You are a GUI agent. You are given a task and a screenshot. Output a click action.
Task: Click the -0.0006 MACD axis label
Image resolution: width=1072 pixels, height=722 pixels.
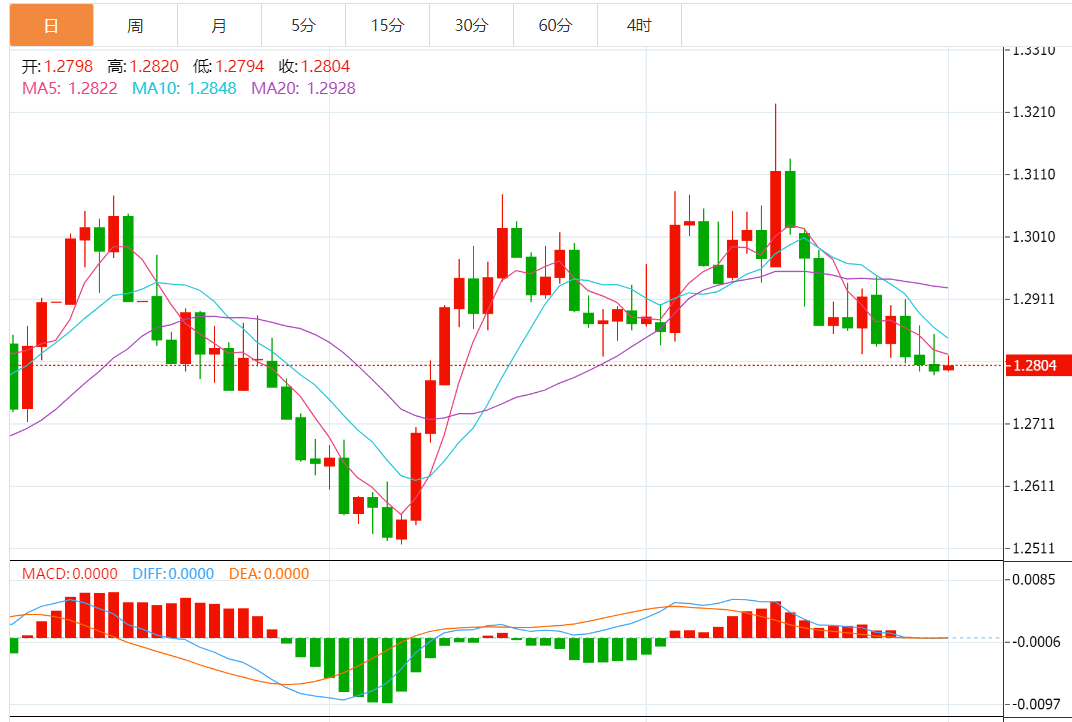[1034, 642]
